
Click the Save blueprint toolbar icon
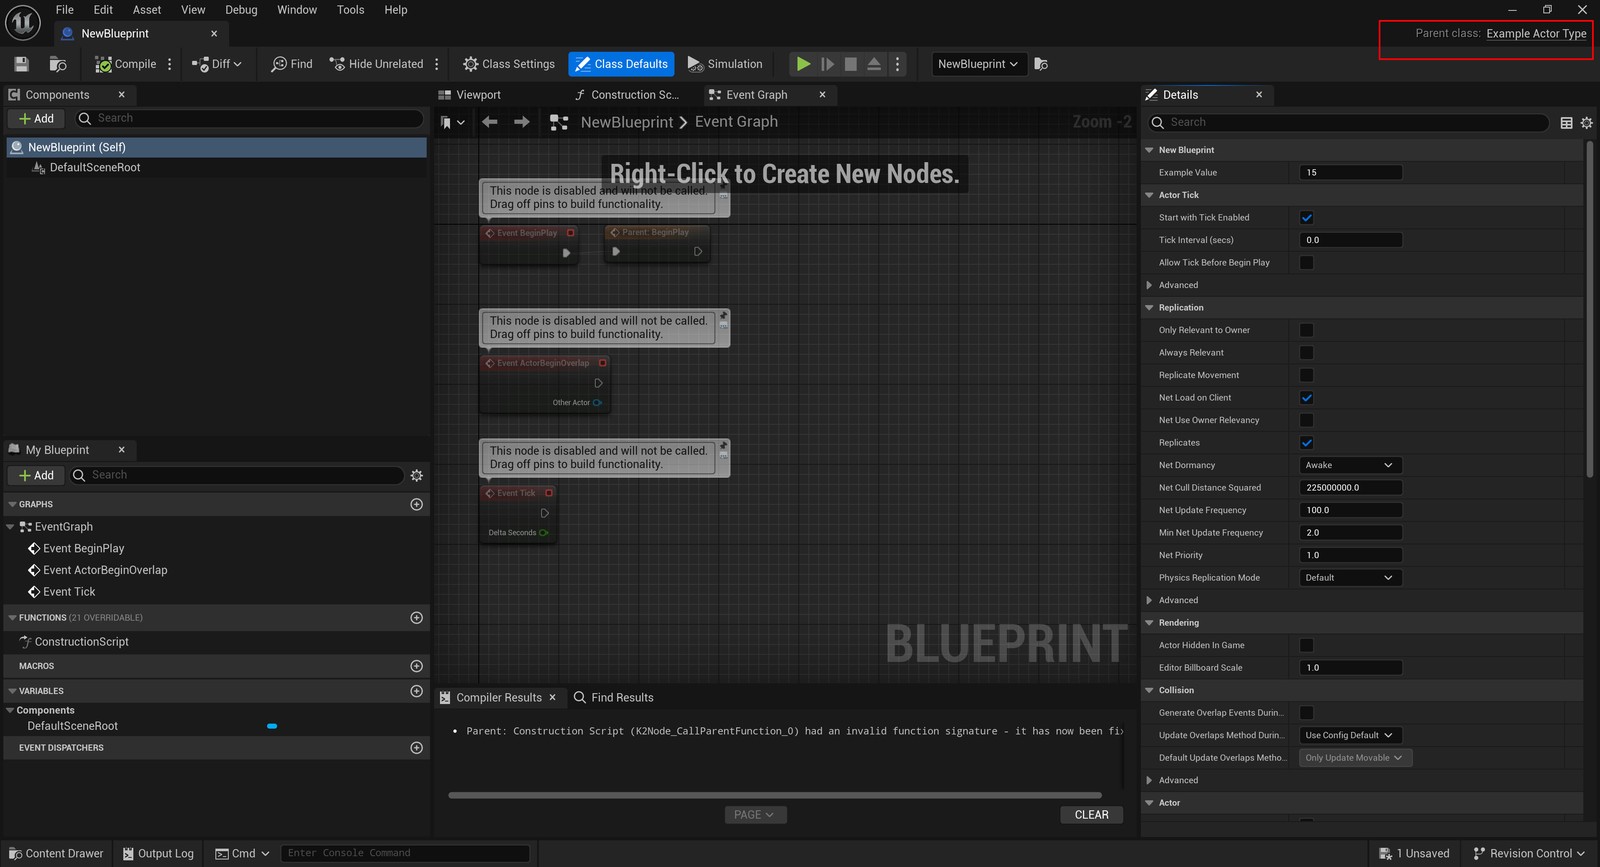pos(21,64)
